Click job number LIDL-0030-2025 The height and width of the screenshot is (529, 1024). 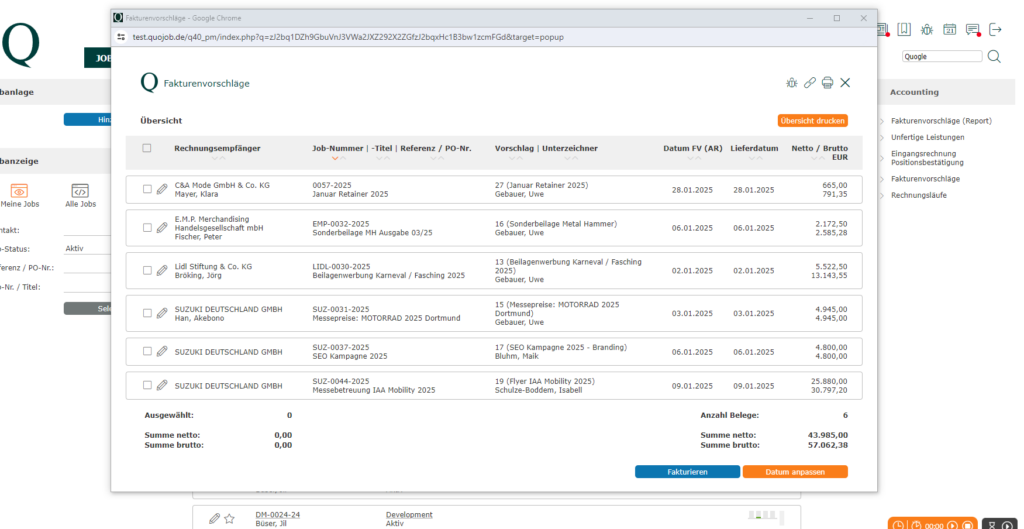tap(342, 266)
